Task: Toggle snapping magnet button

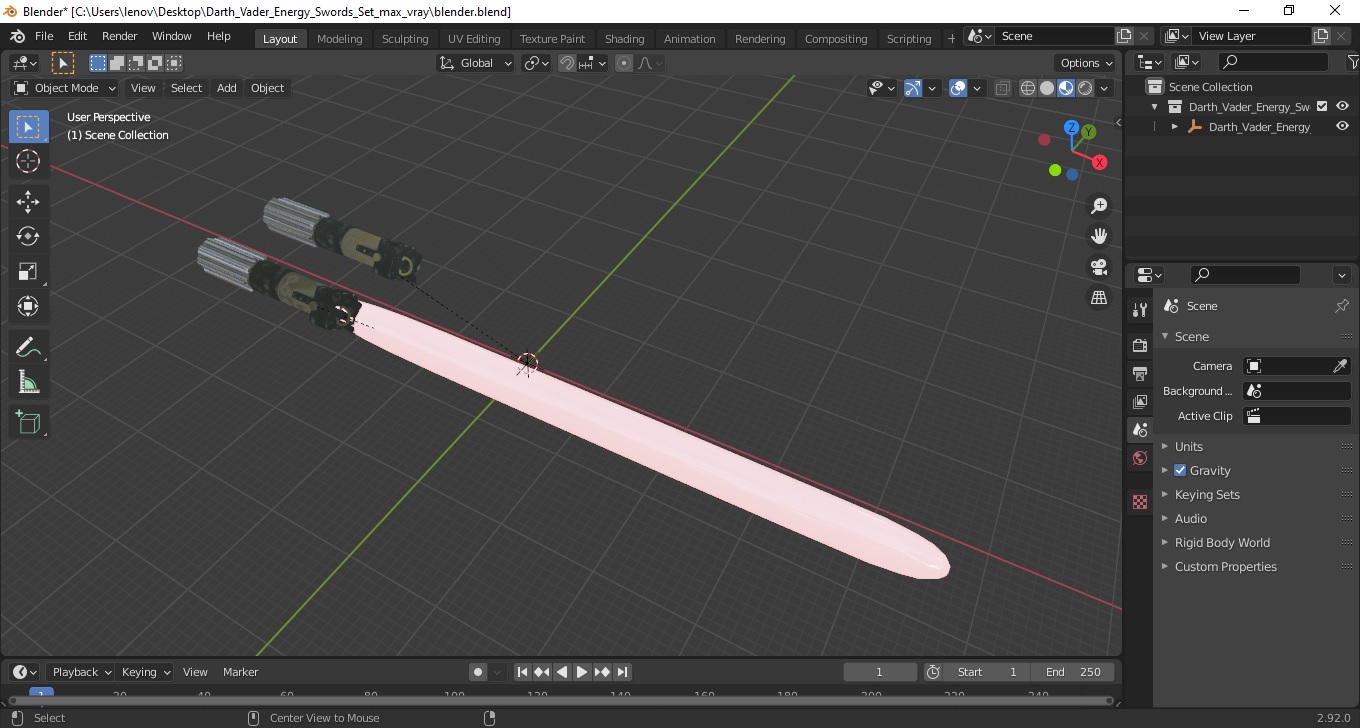Action: [x=567, y=63]
